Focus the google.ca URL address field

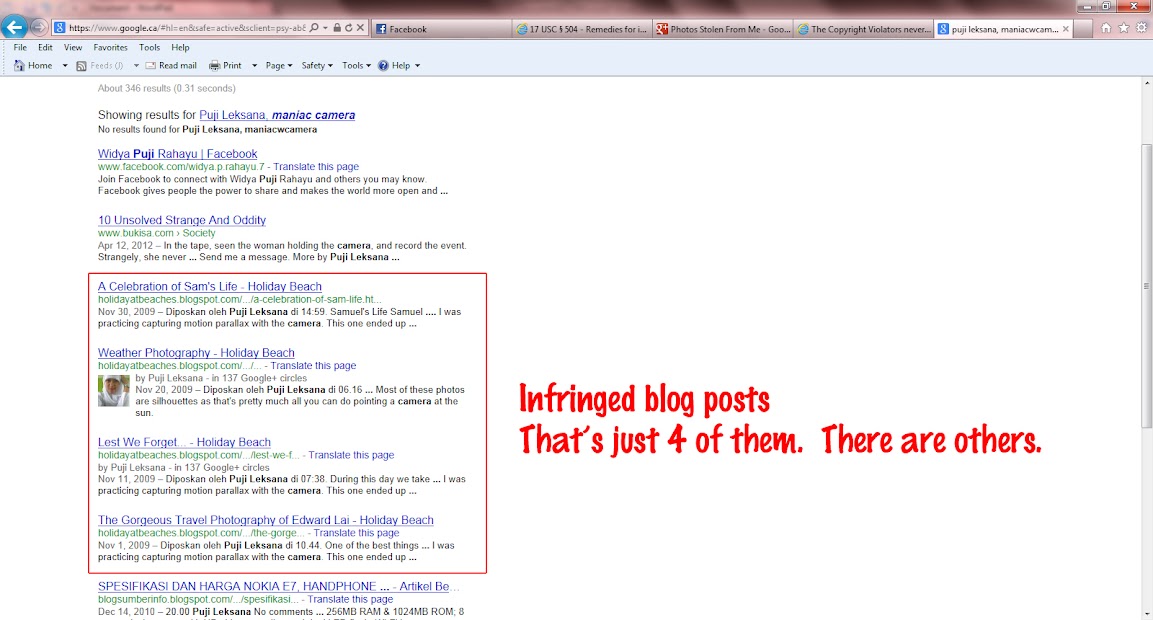pos(187,28)
